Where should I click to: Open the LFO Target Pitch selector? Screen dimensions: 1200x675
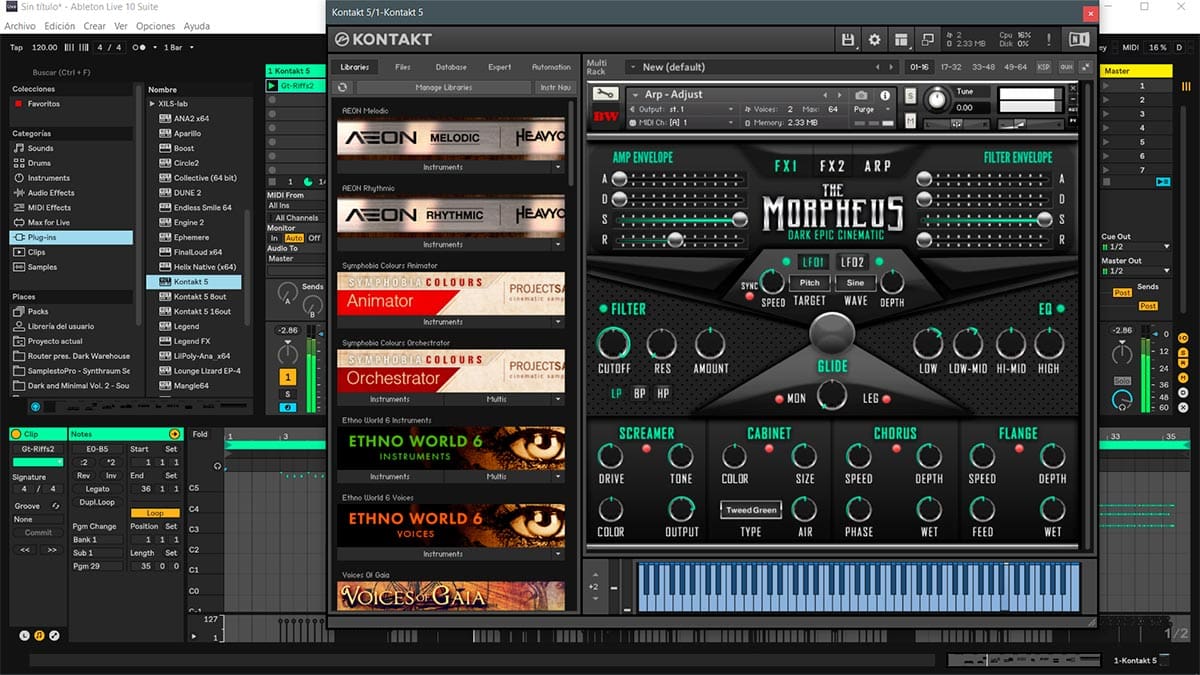point(809,283)
